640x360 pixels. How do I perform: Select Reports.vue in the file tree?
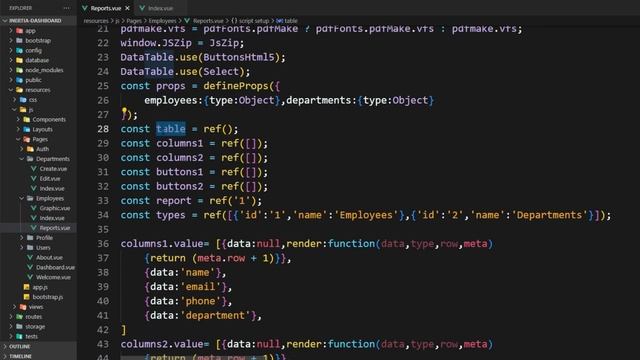coord(38,228)
